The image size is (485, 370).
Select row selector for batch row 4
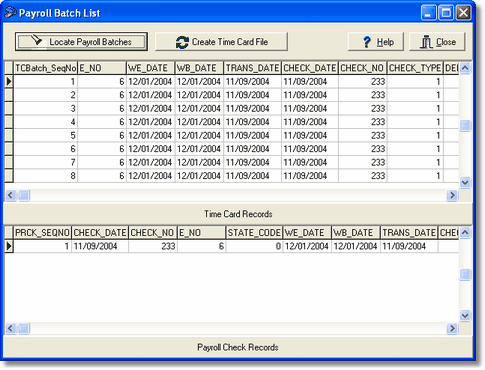click(x=9, y=122)
